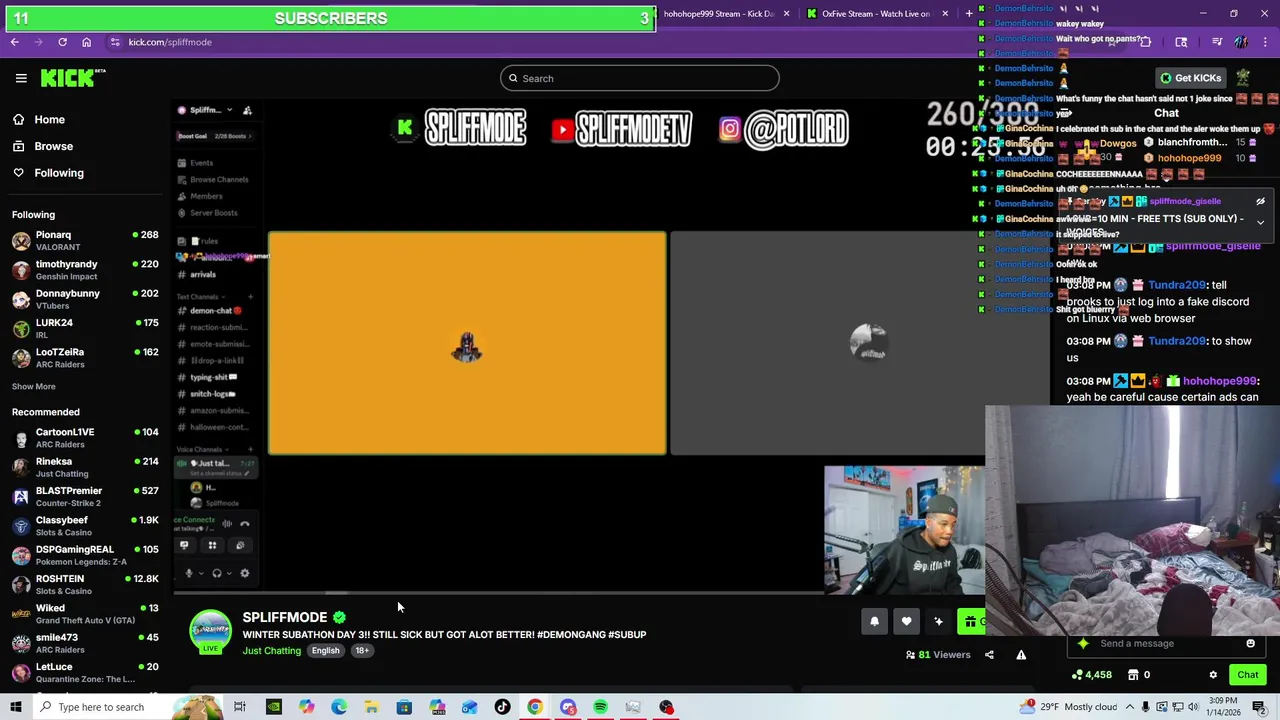The height and width of the screenshot is (720, 1280).
Task: Open recommended channel CartoonL1VE
Action: click(x=85, y=438)
